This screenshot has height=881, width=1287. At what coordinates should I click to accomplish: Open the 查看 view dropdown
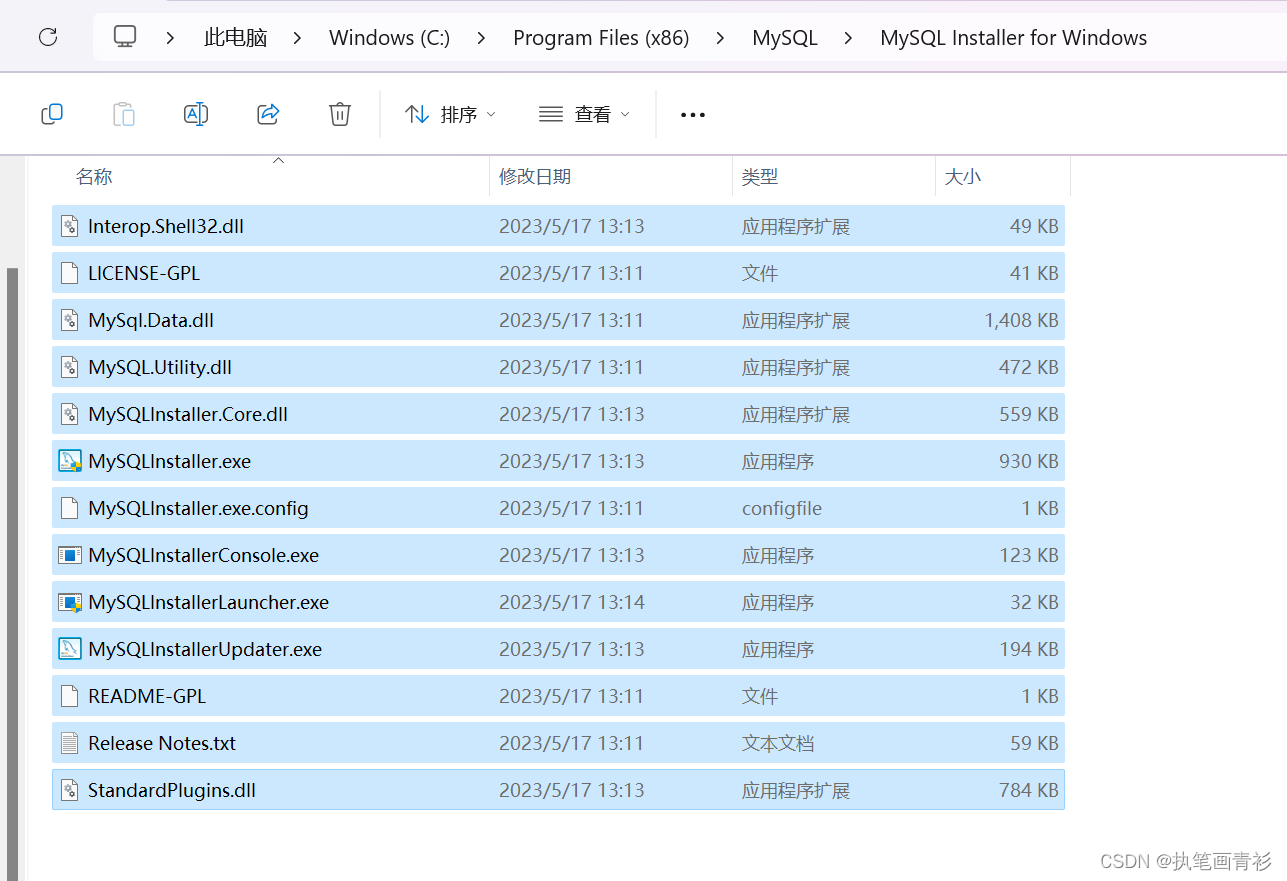(584, 114)
